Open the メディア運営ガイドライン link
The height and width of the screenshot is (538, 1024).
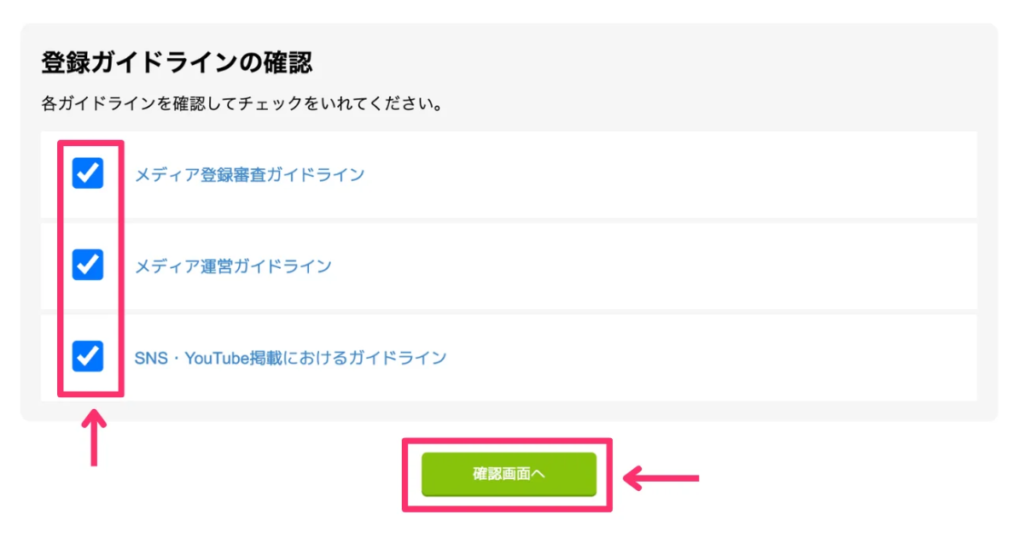[233, 266]
